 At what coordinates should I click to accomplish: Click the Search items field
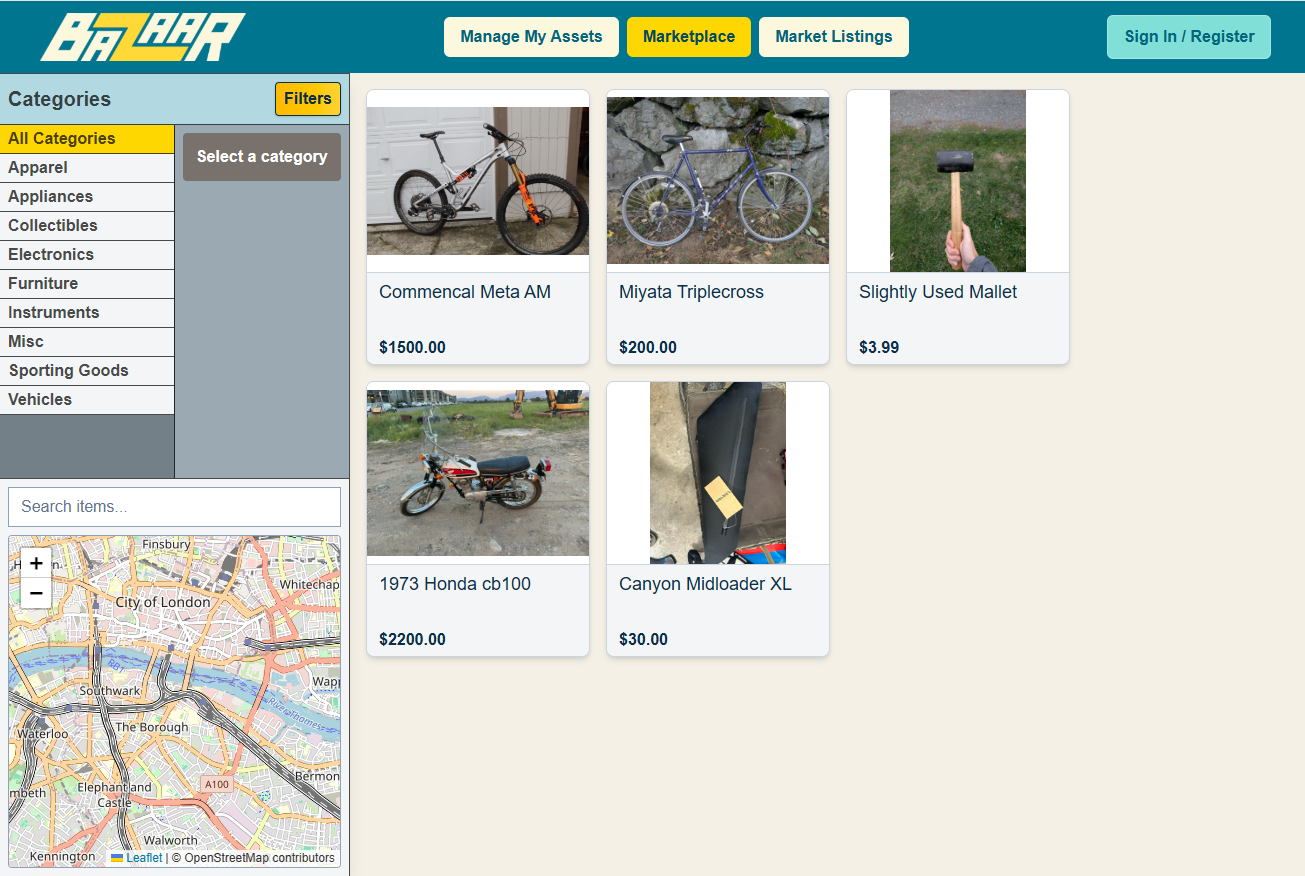click(174, 507)
